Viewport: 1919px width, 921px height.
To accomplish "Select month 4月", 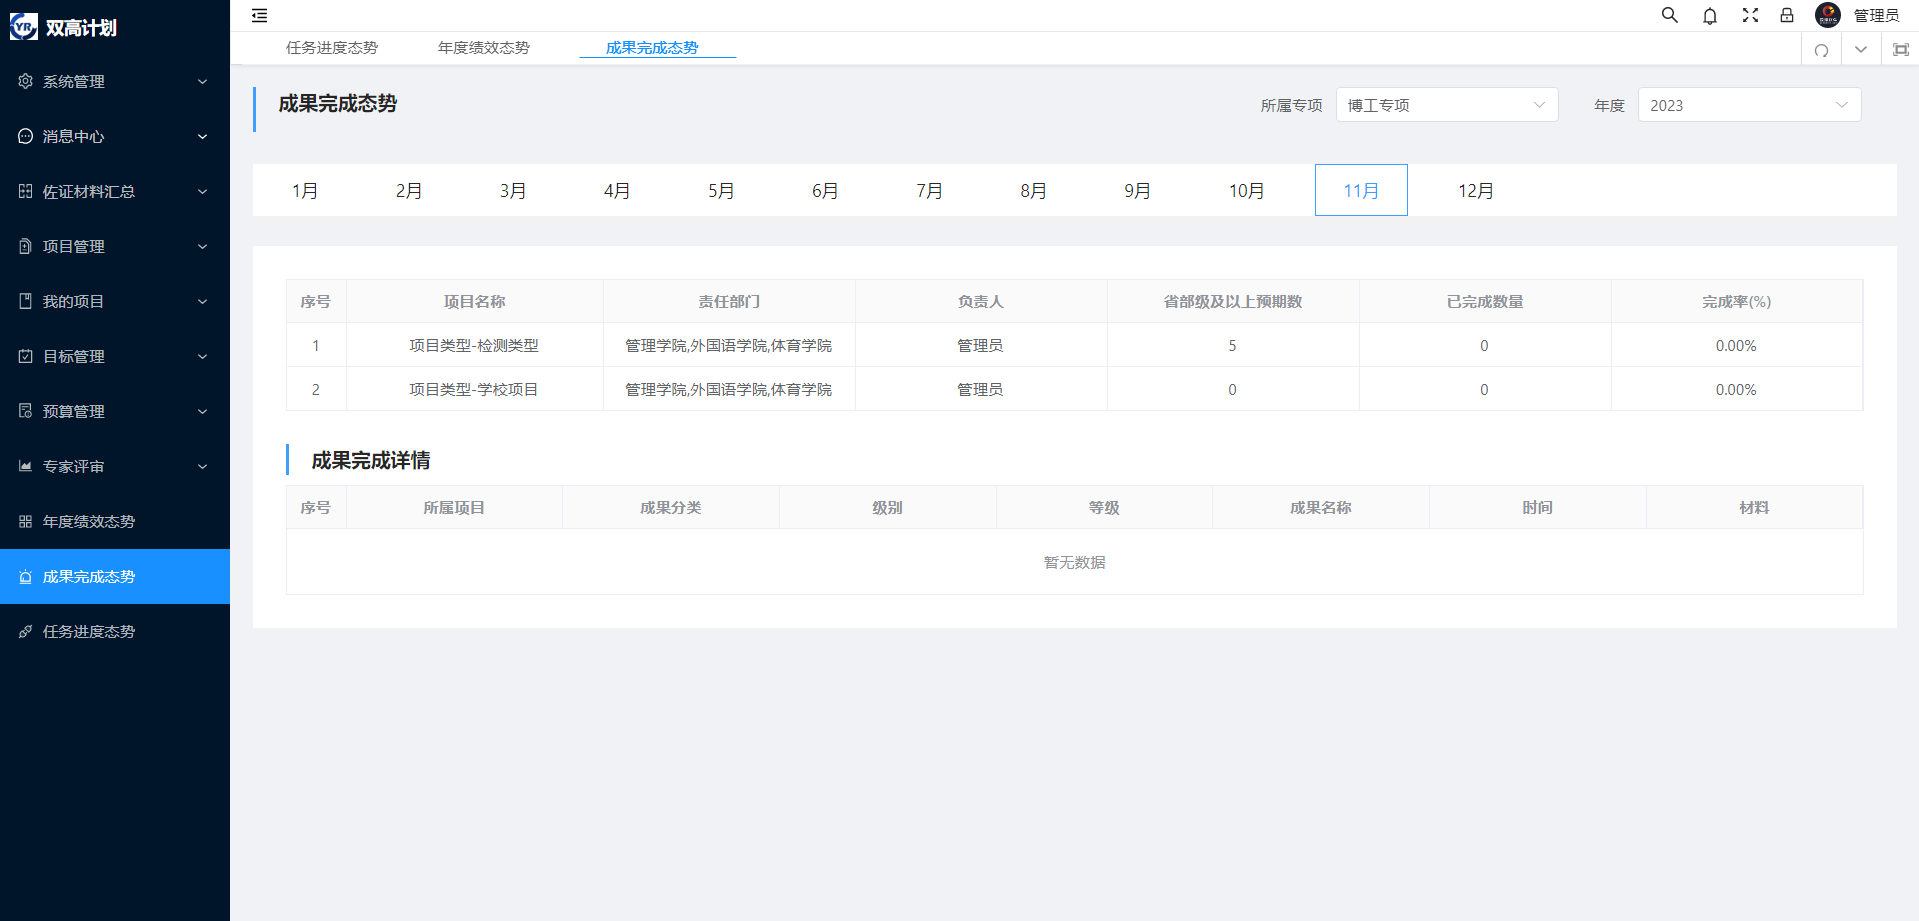I will tap(617, 190).
